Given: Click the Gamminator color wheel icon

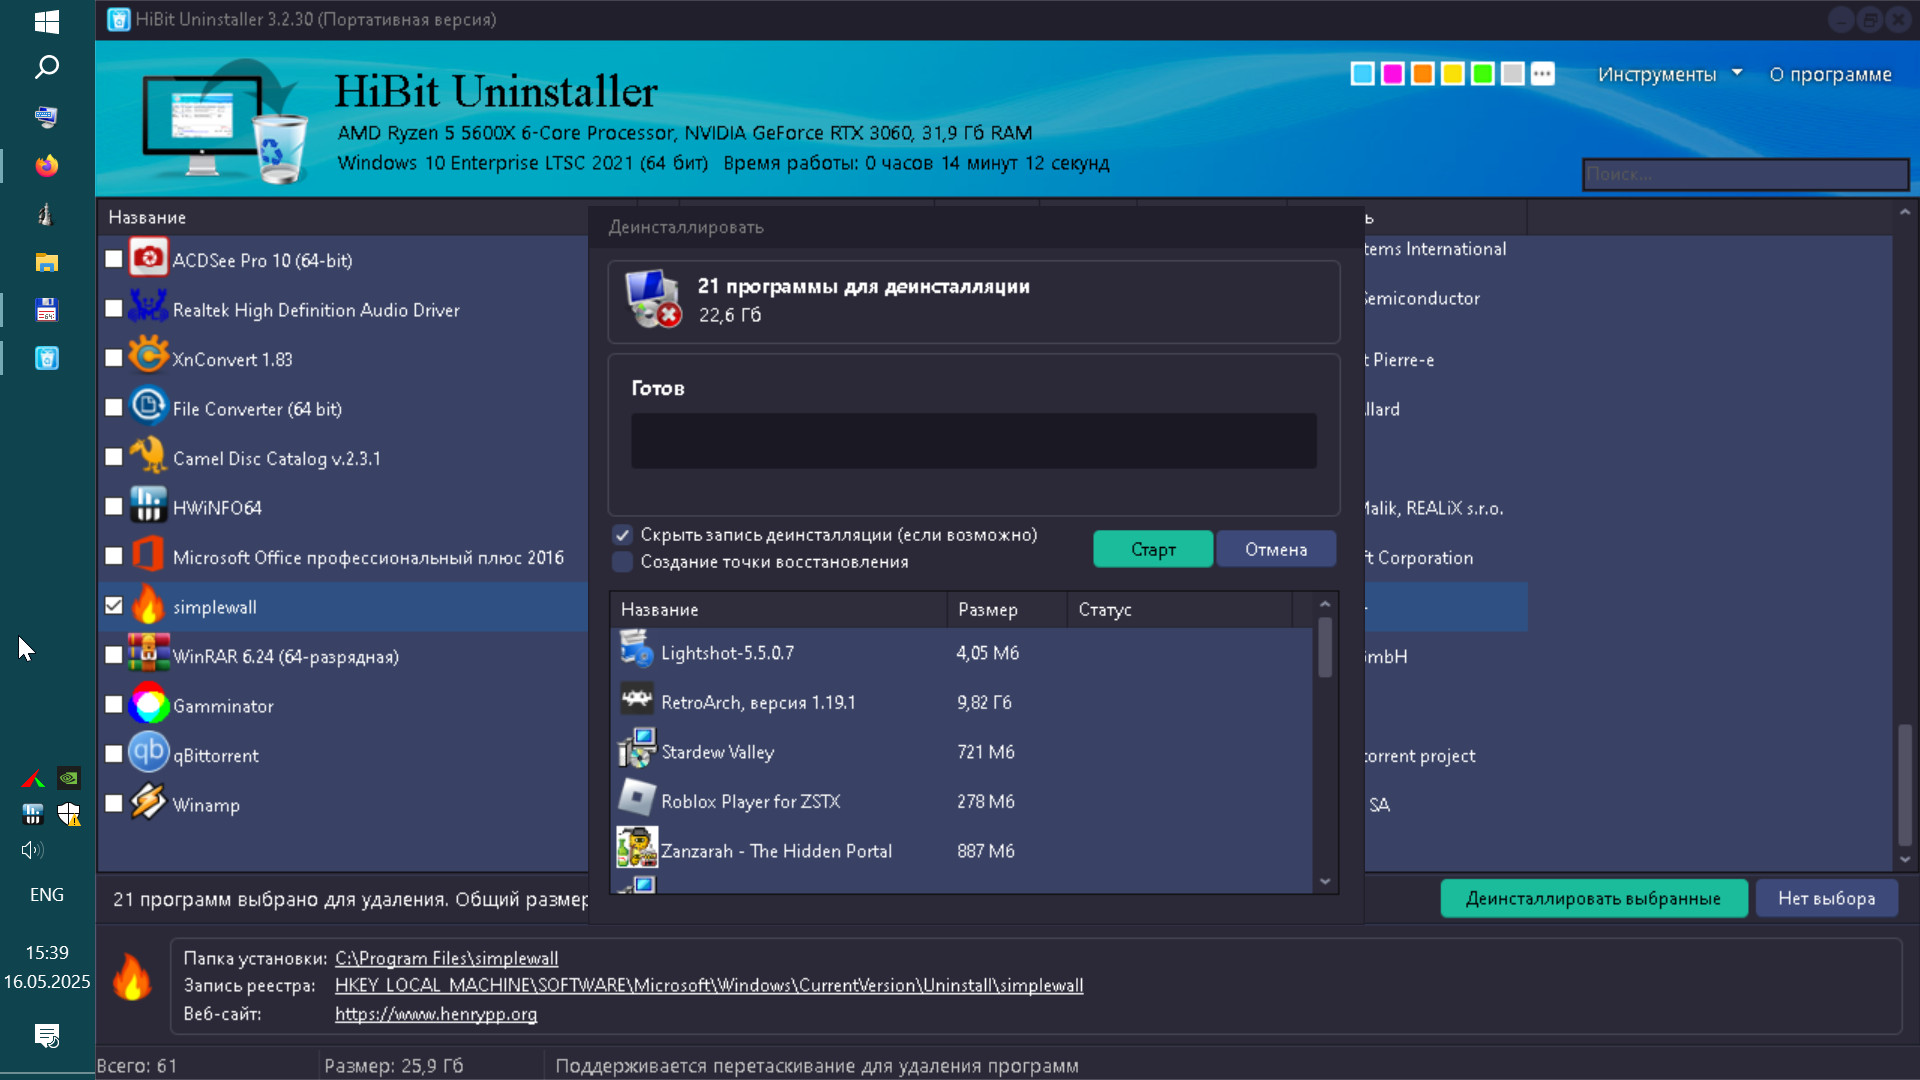Looking at the screenshot, I should [x=148, y=704].
